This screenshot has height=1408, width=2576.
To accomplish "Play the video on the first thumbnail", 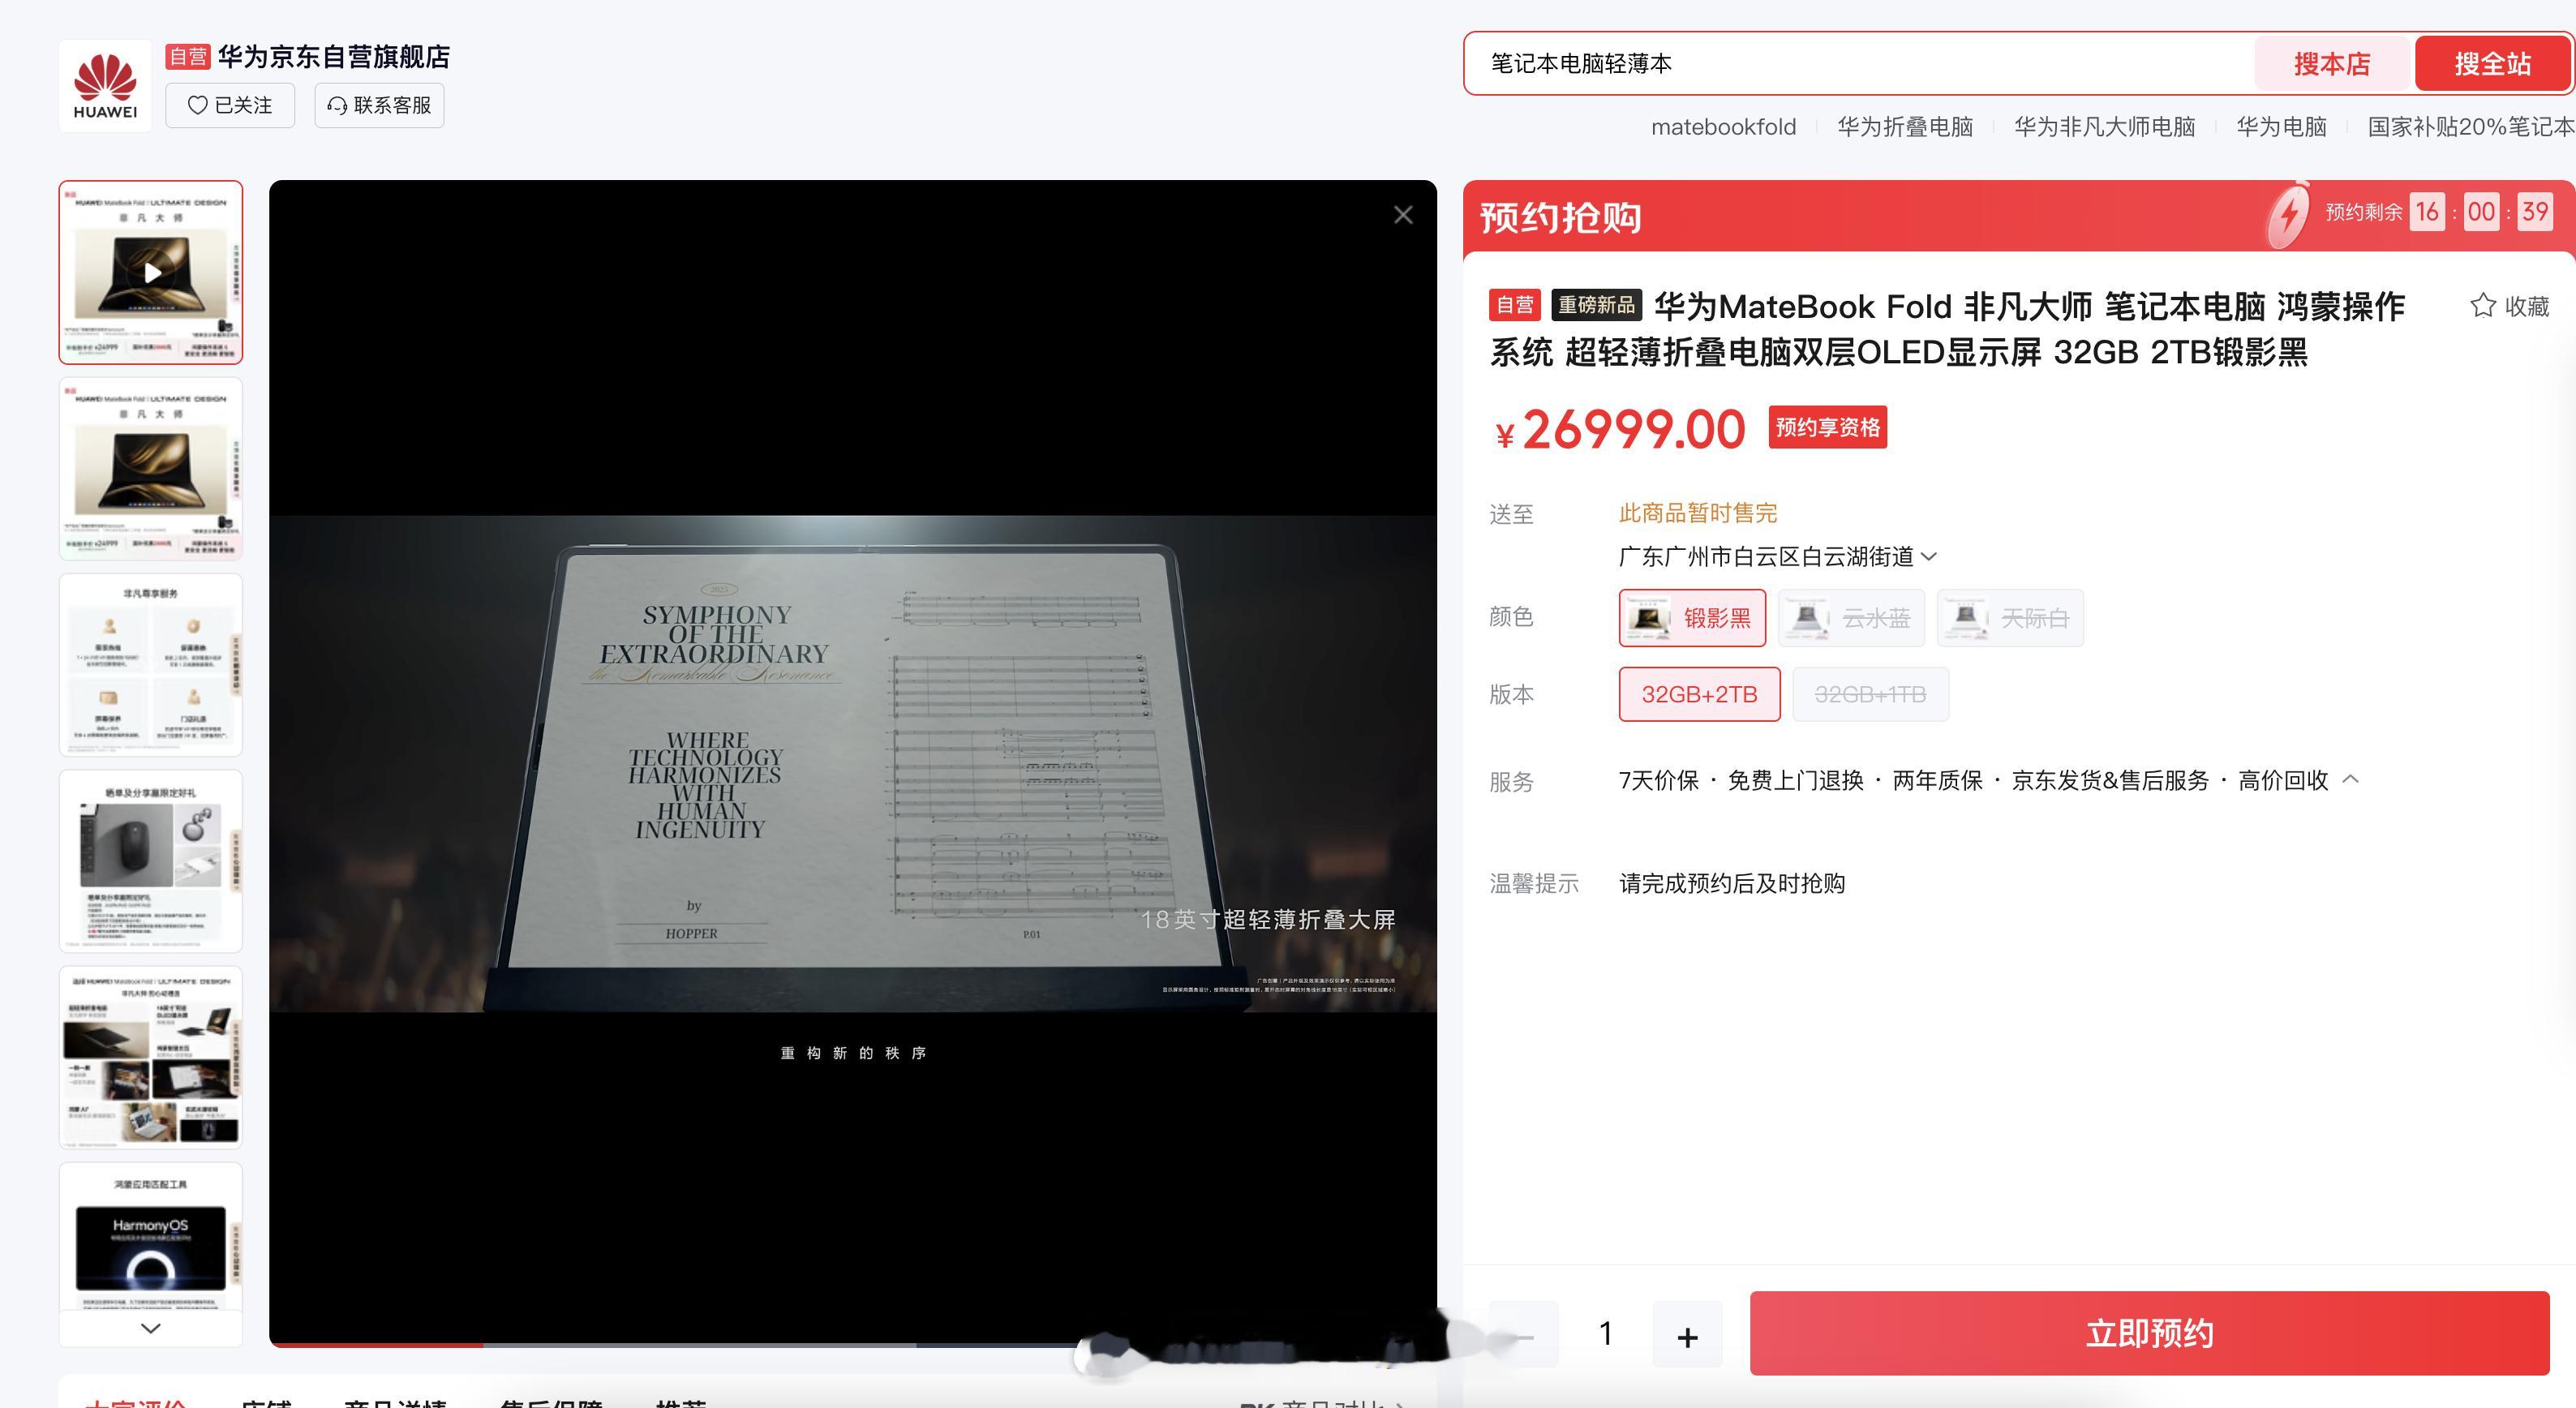I will tap(151, 272).
